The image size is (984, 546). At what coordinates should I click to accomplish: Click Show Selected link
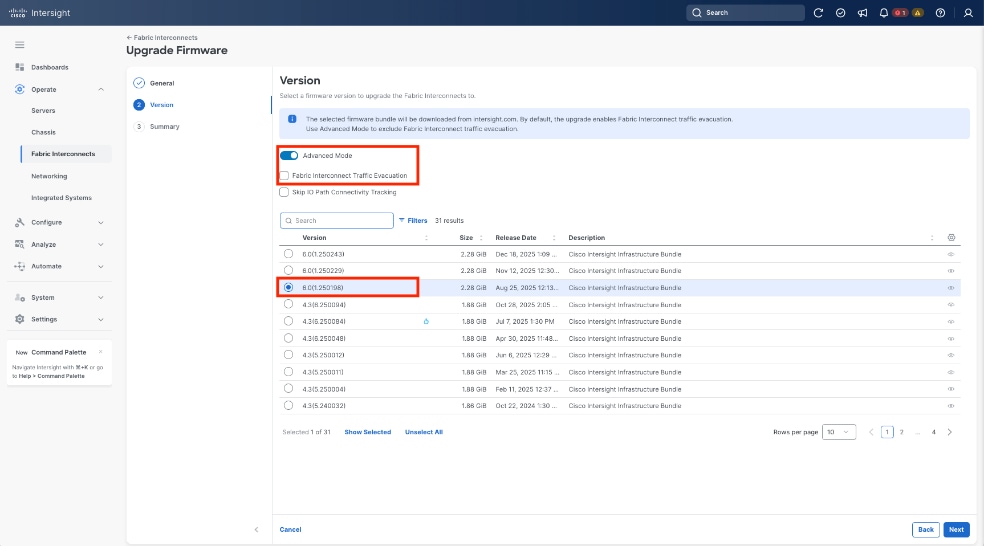368,432
